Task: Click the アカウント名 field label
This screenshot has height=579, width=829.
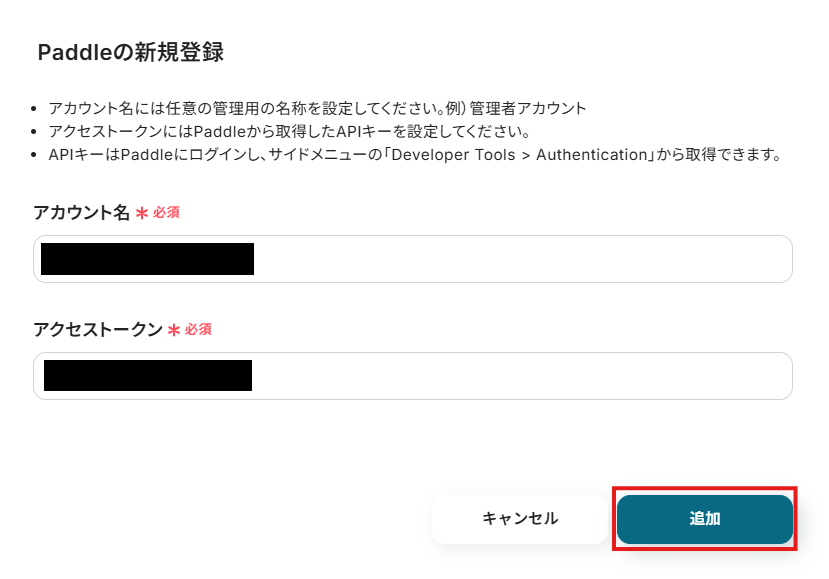Action: pos(82,213)
